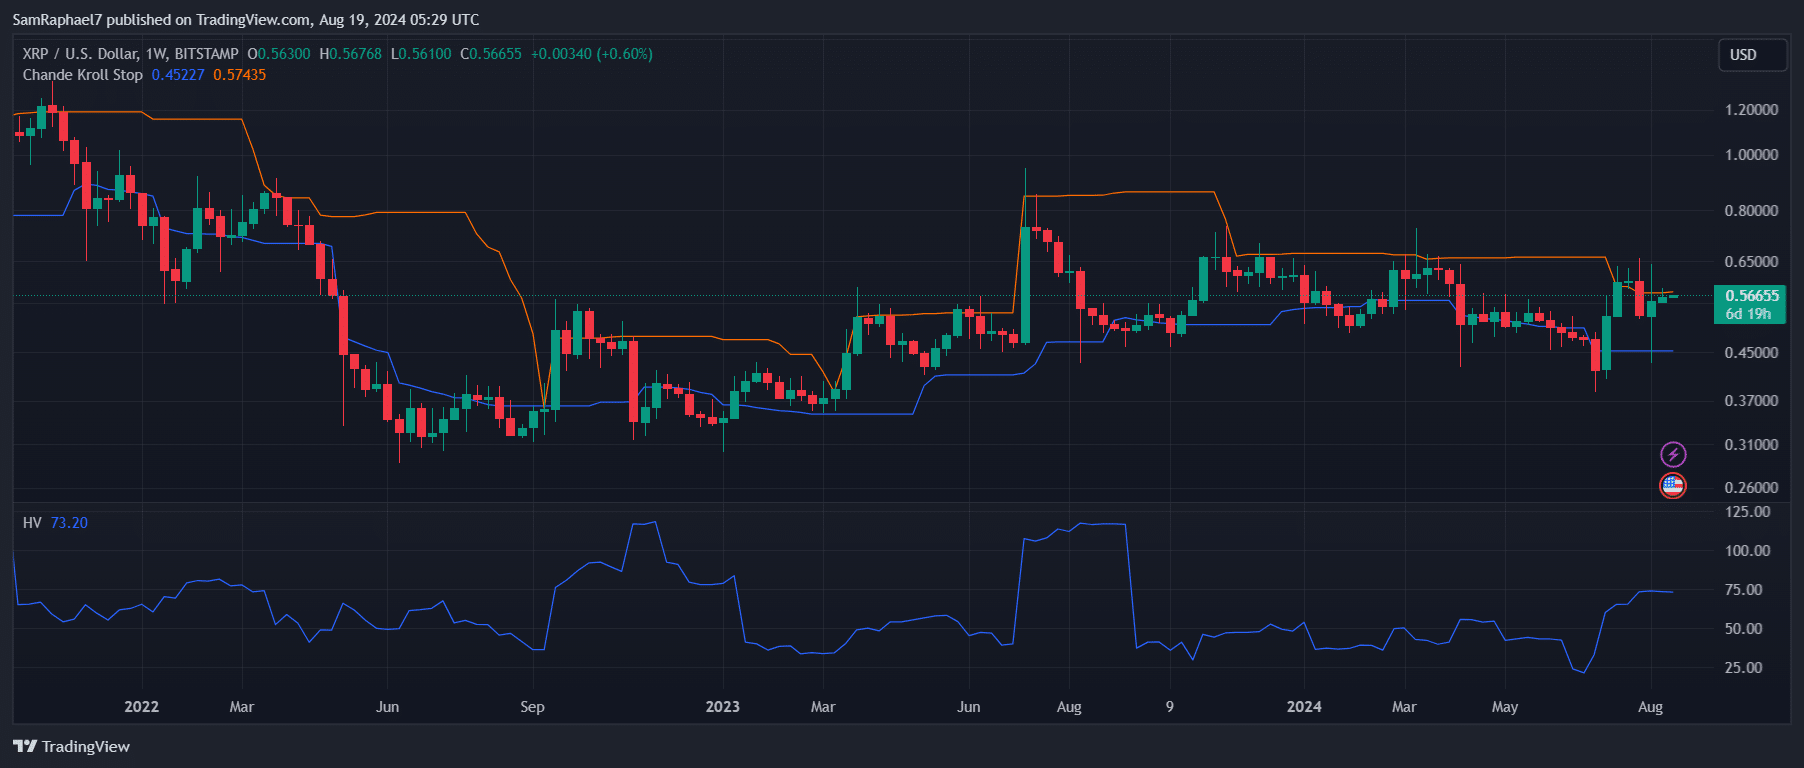Click the May label on the time axis
1804x768 pixels.
coord(1505,707)
